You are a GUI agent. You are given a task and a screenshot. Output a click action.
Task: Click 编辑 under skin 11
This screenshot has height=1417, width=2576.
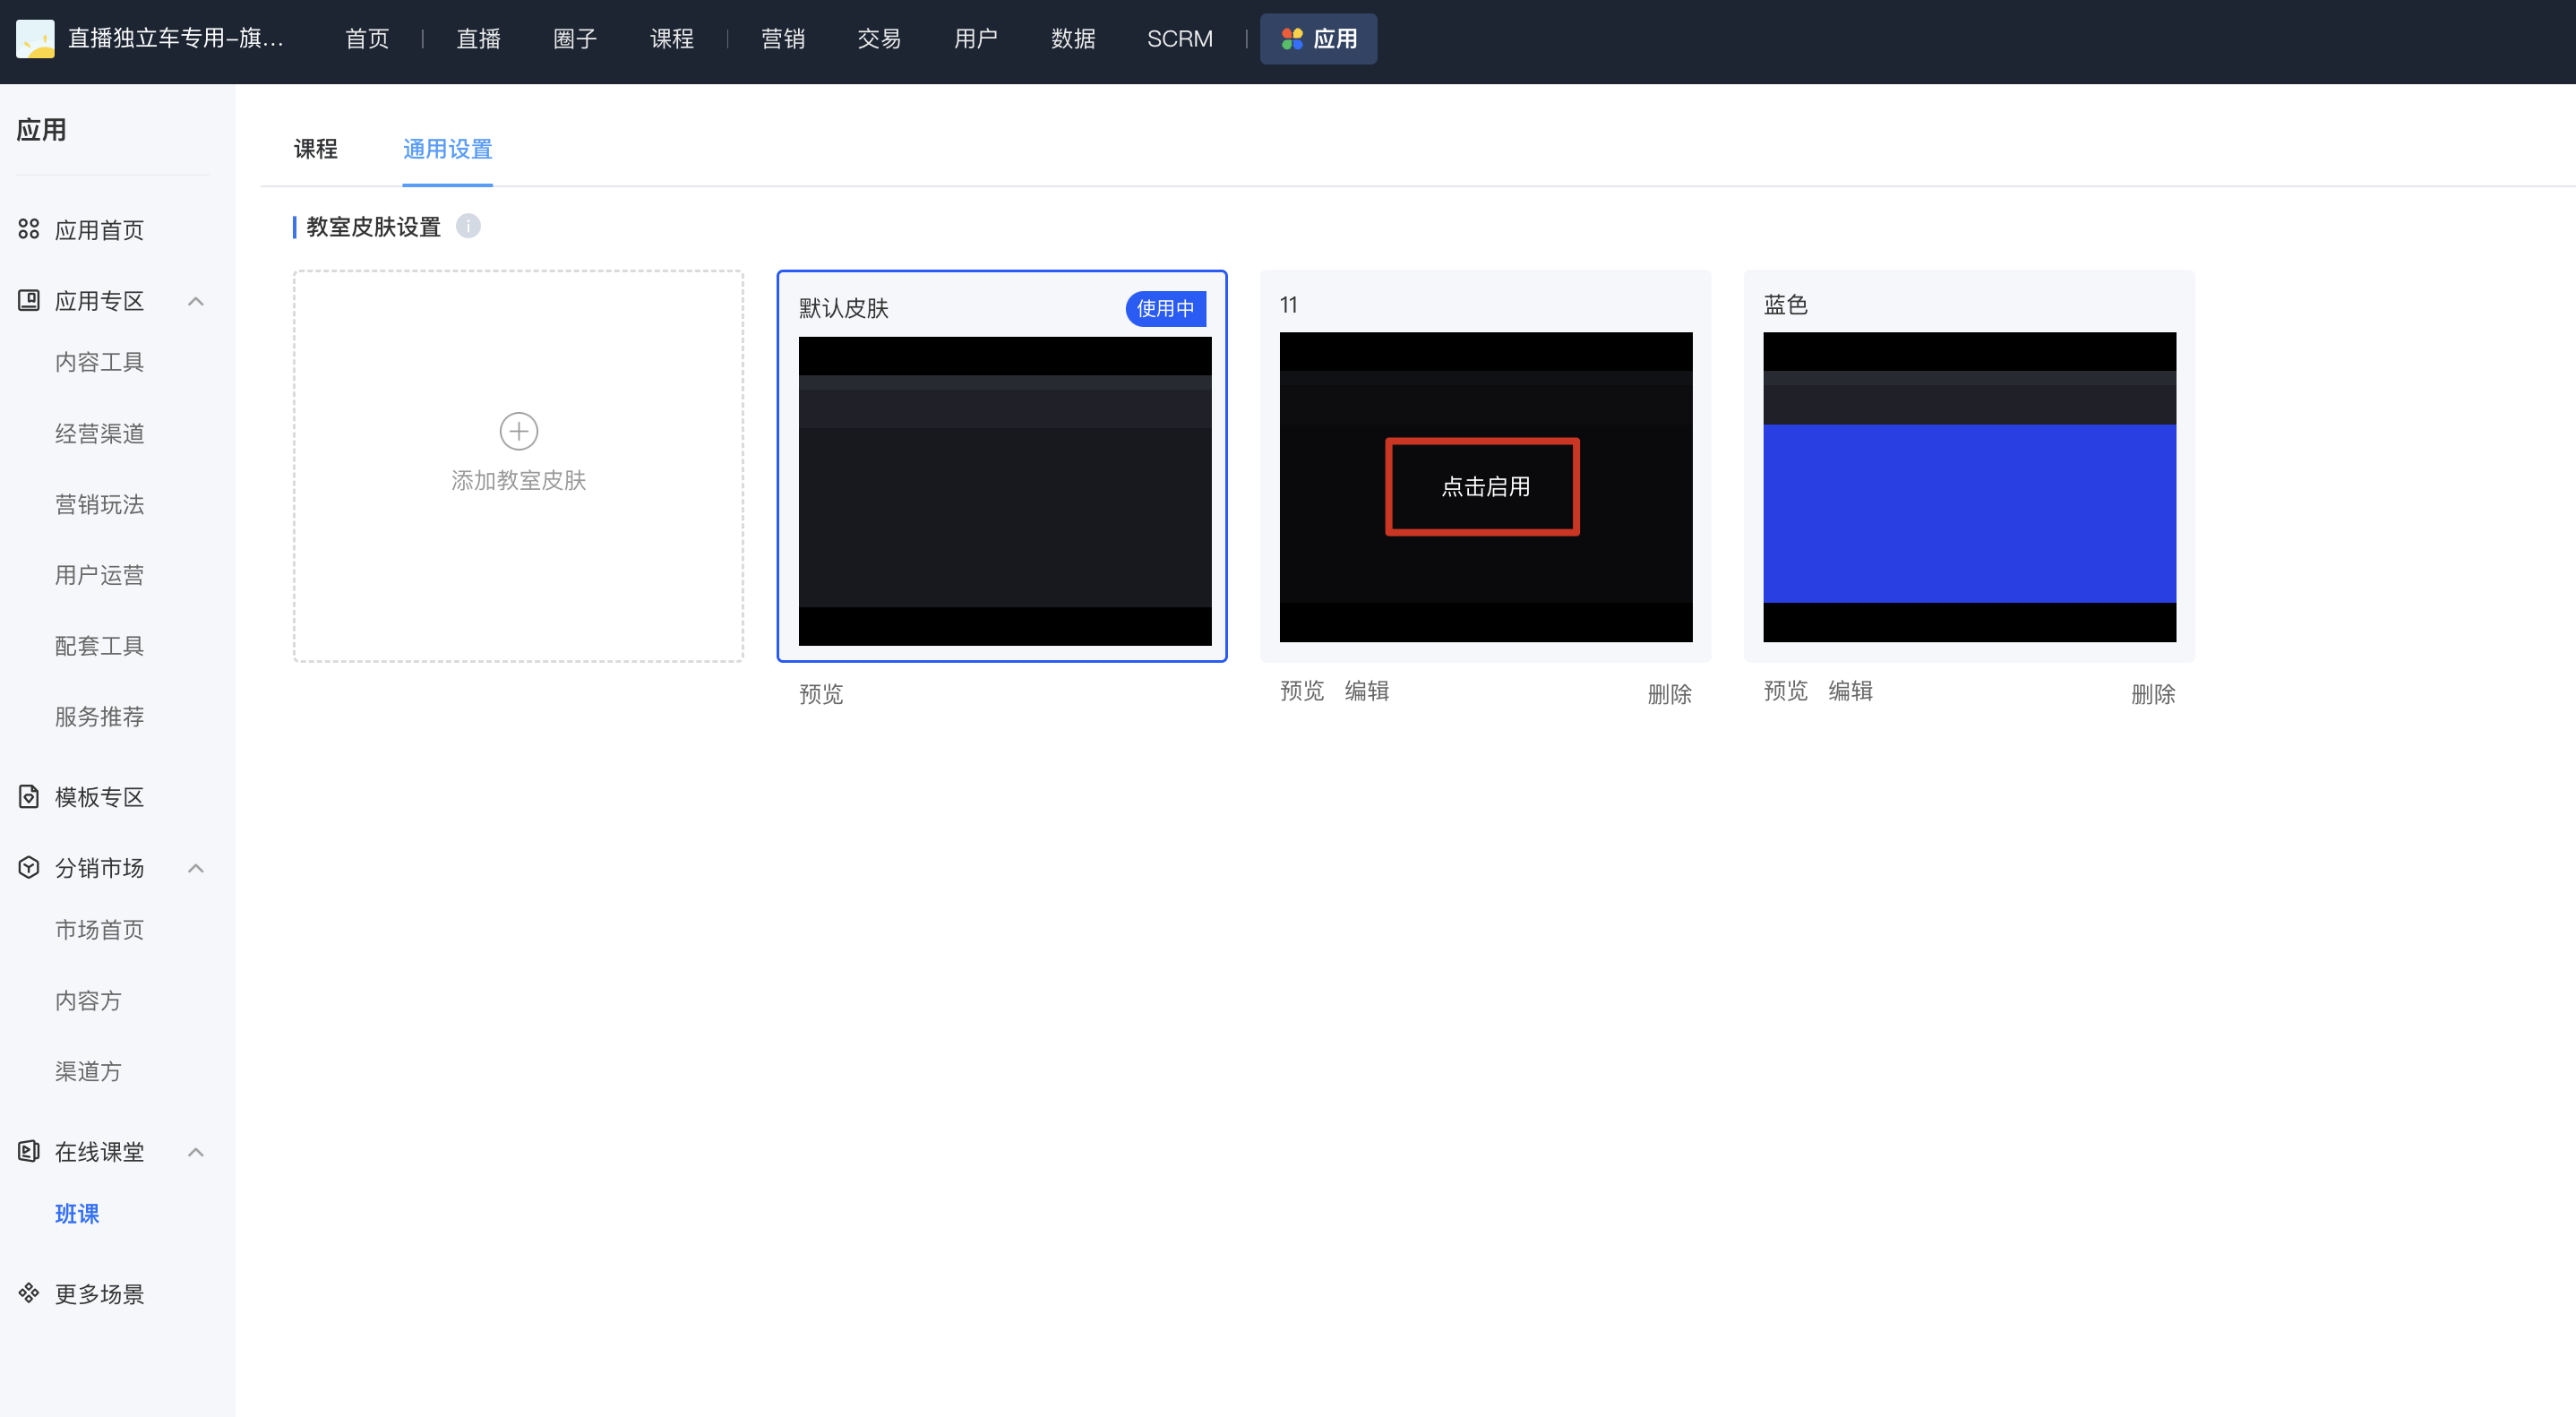tap(1366, 690)
